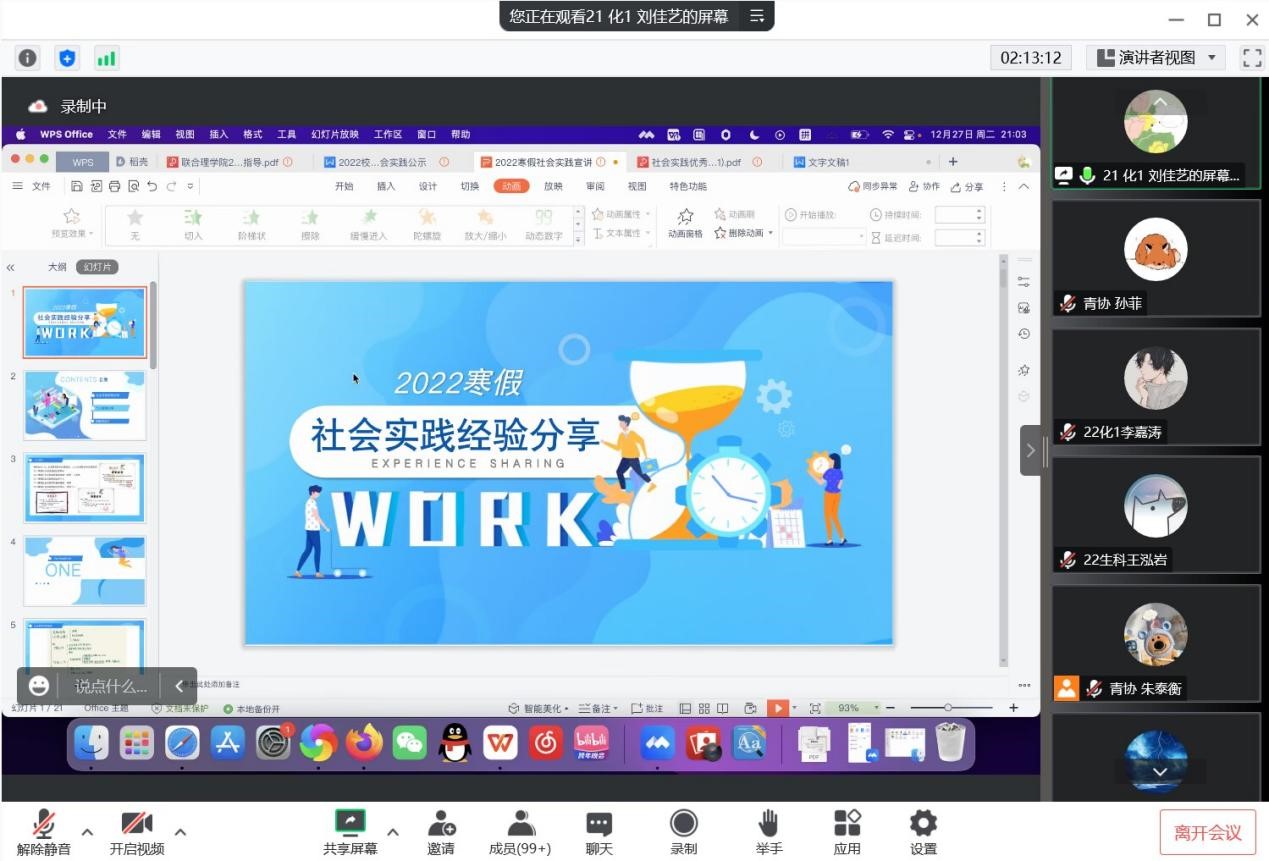
Task: Open the bilibili app in the dock
Action: point(592,743)
